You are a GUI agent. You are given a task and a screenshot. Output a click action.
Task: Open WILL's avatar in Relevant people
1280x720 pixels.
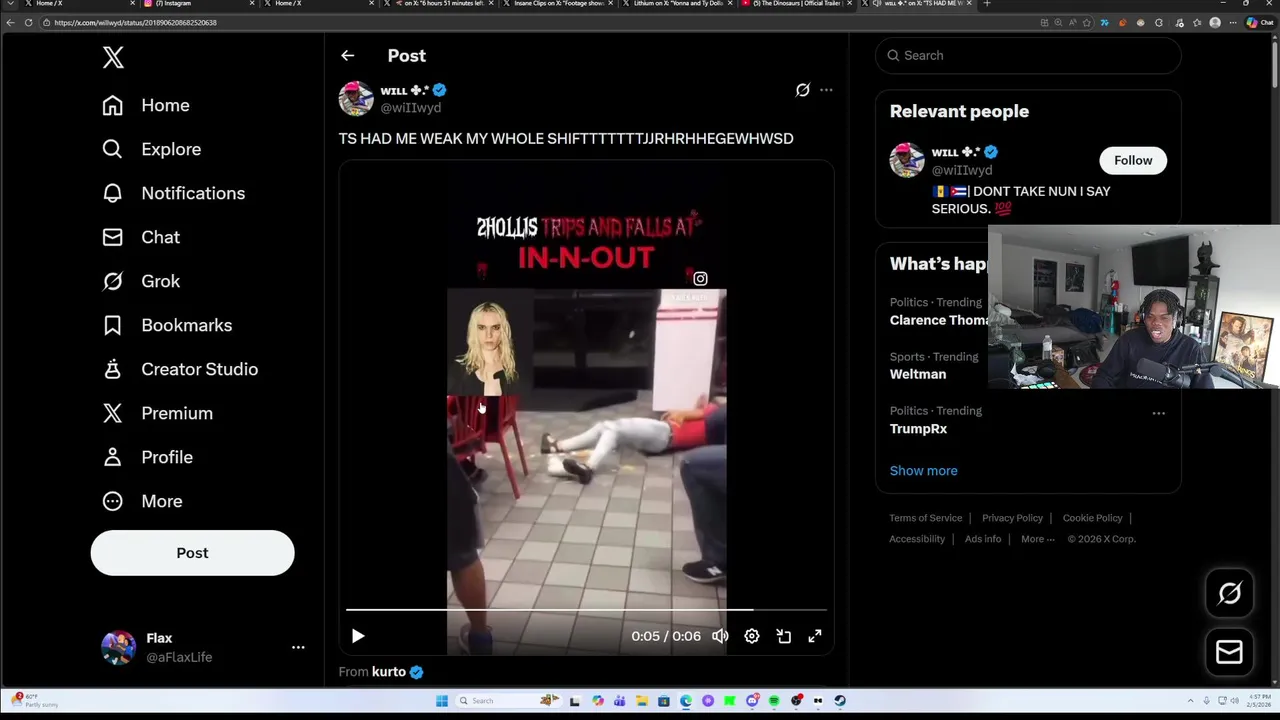click(x=907, y=161)
